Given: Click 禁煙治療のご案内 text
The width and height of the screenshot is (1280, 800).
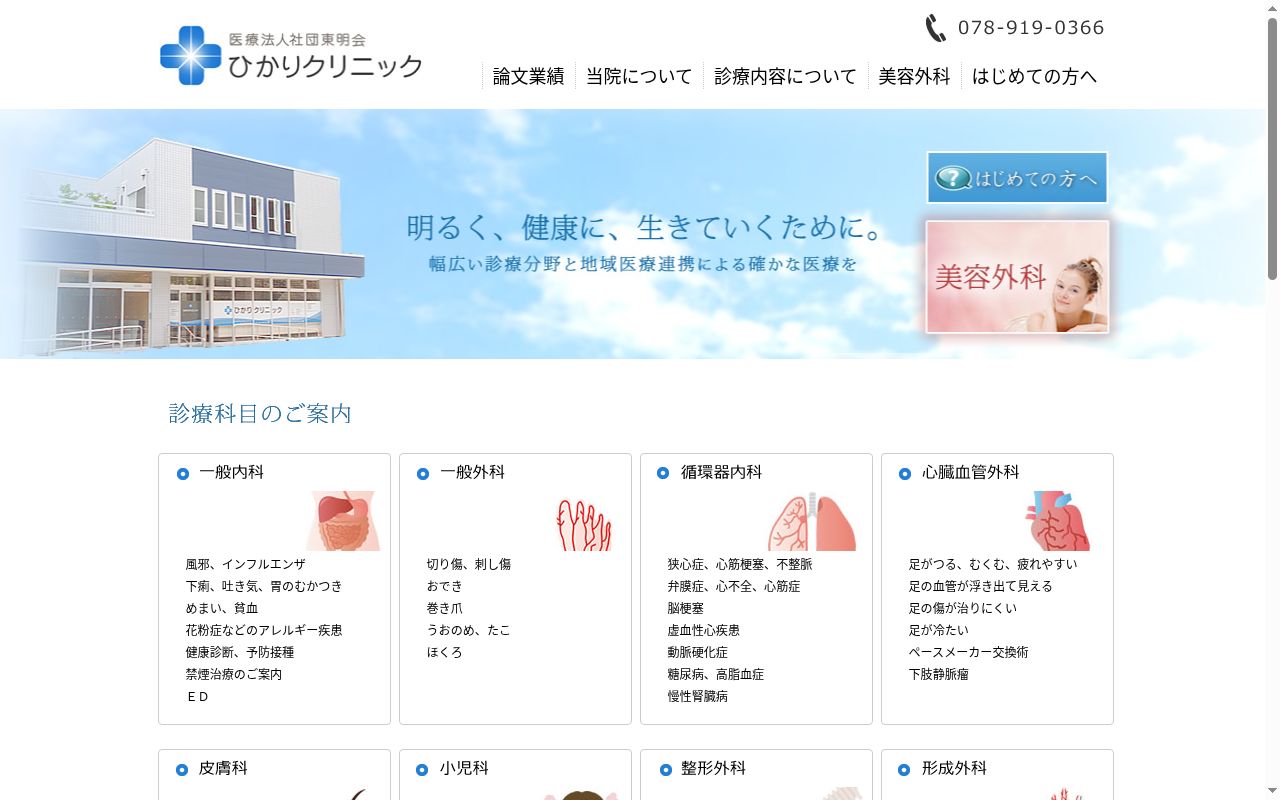Looking at the screenshot, I should click(233, 674).
